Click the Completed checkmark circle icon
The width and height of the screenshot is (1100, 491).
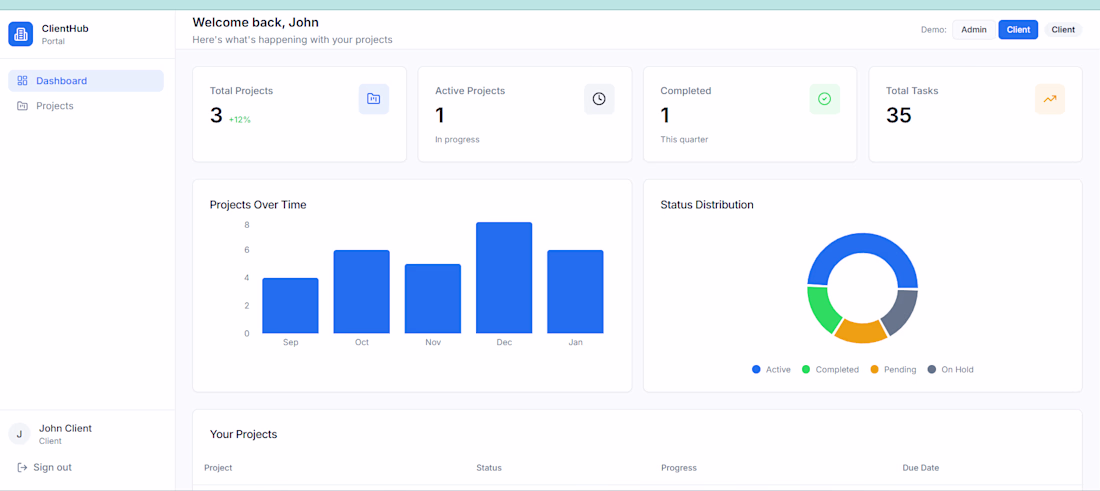point(824,99)
